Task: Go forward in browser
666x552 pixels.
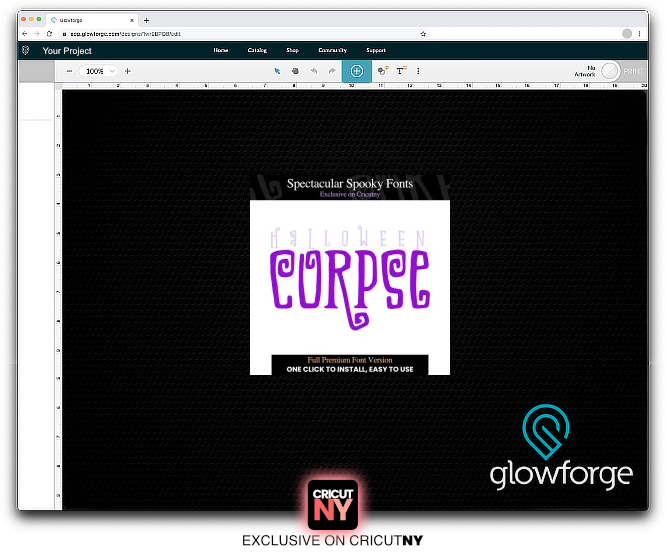Action: click(37, 34)
